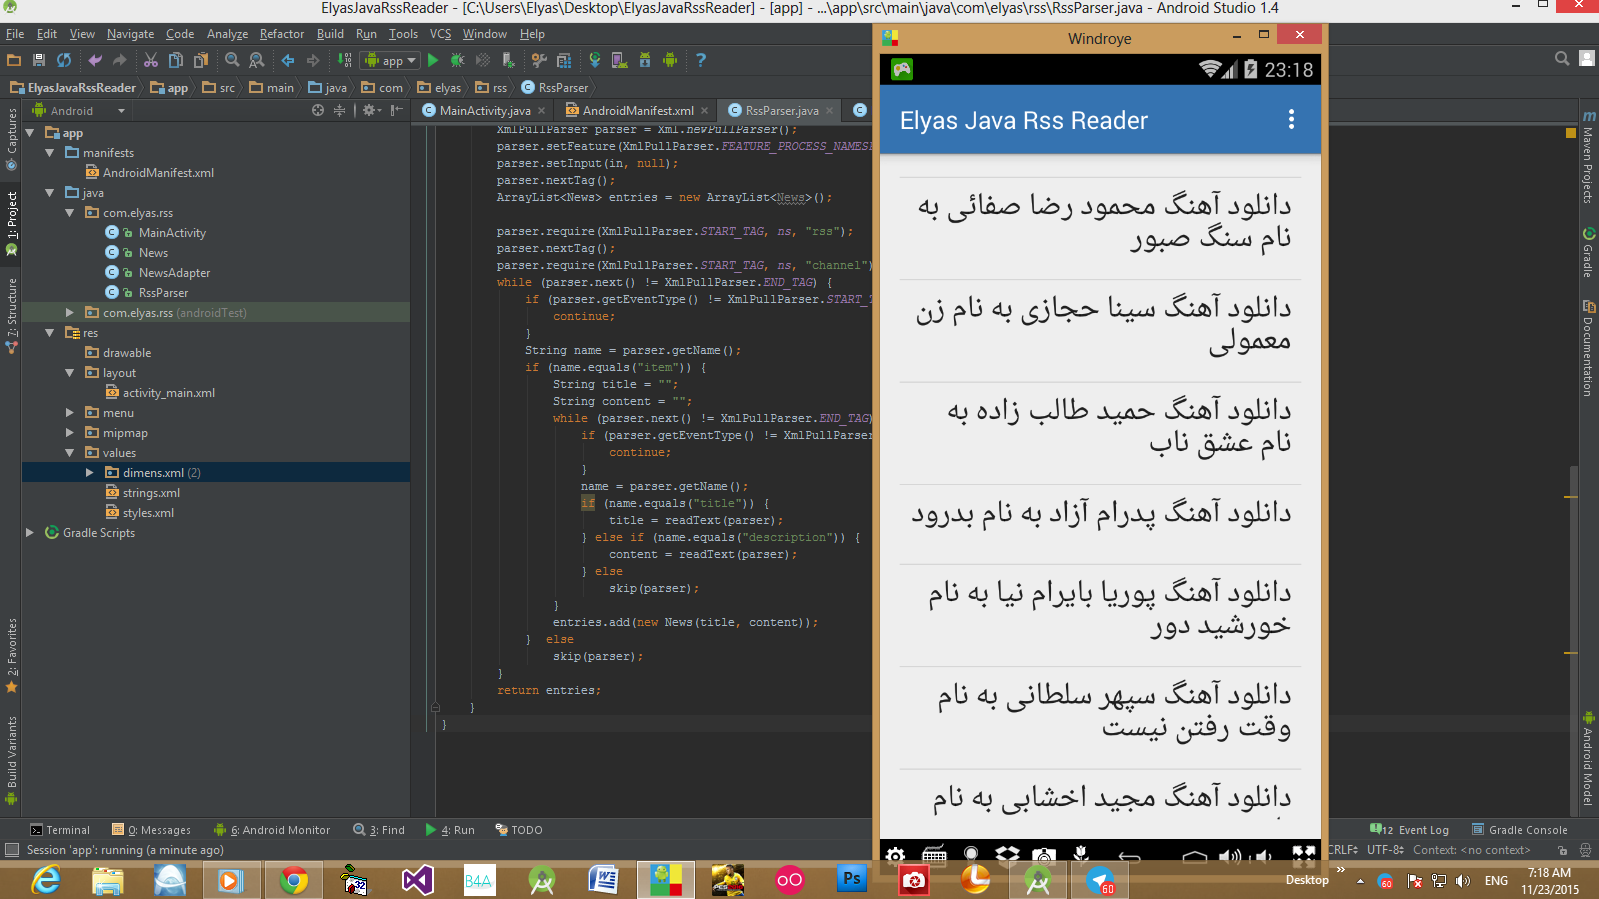Screen dimensions: 1599x899
Task: Click the Debug app bug icon
Action: [458, 60]
